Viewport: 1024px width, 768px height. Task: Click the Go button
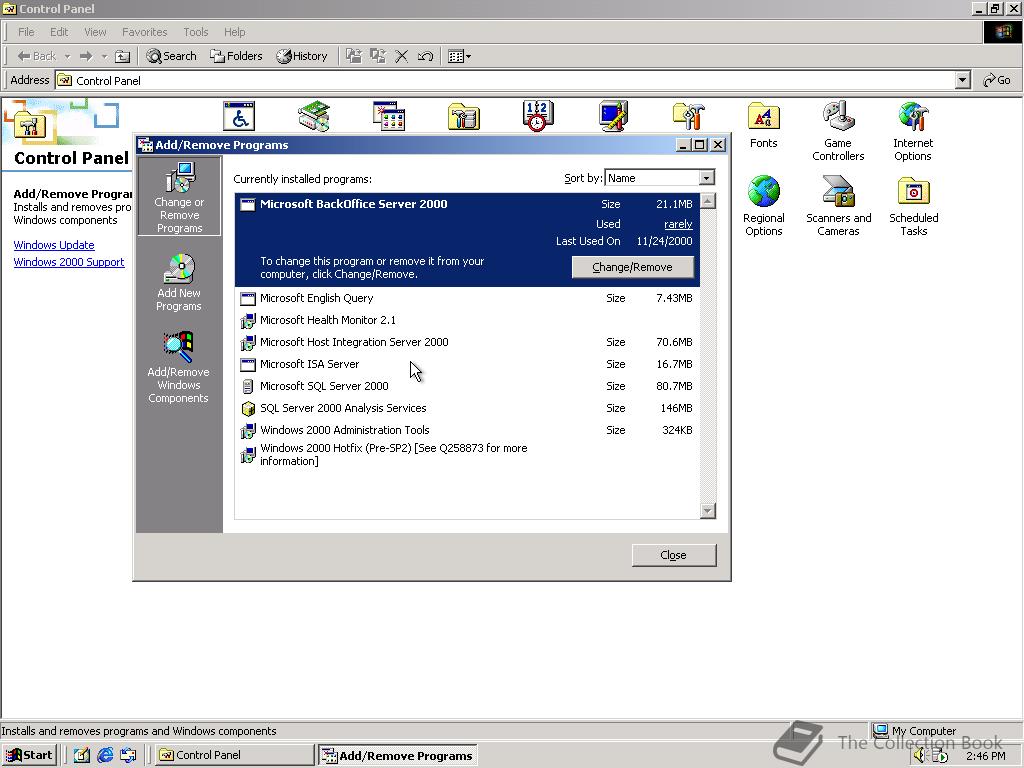pyautogui.click(x=997, y=80)
